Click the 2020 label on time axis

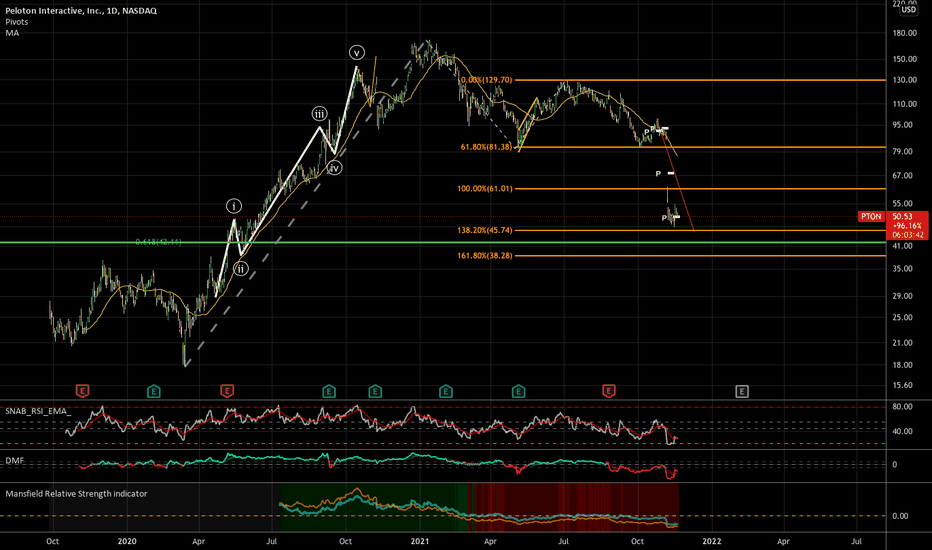[127, 541]
